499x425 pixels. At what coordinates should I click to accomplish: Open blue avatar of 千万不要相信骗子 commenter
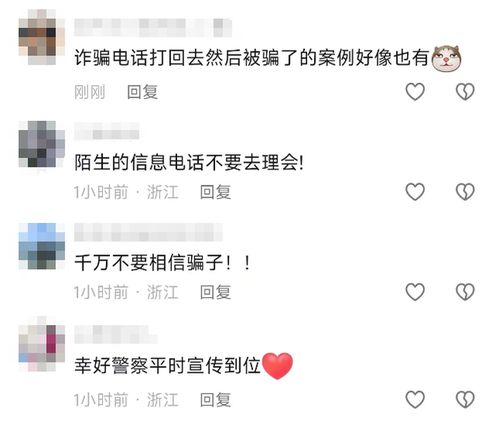tap(42, 246)
